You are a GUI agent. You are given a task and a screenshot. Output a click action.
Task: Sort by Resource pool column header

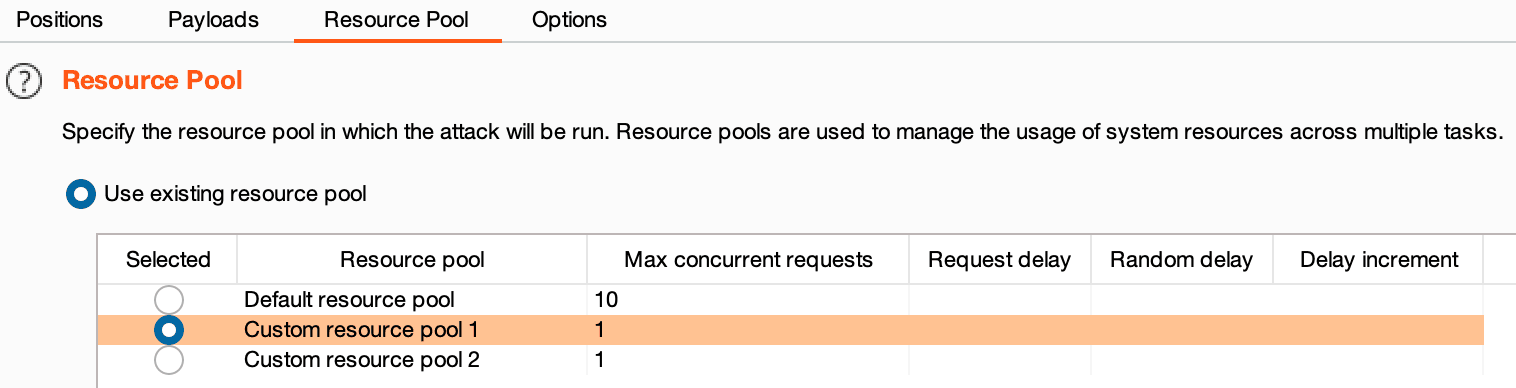(x=412, y=260)
